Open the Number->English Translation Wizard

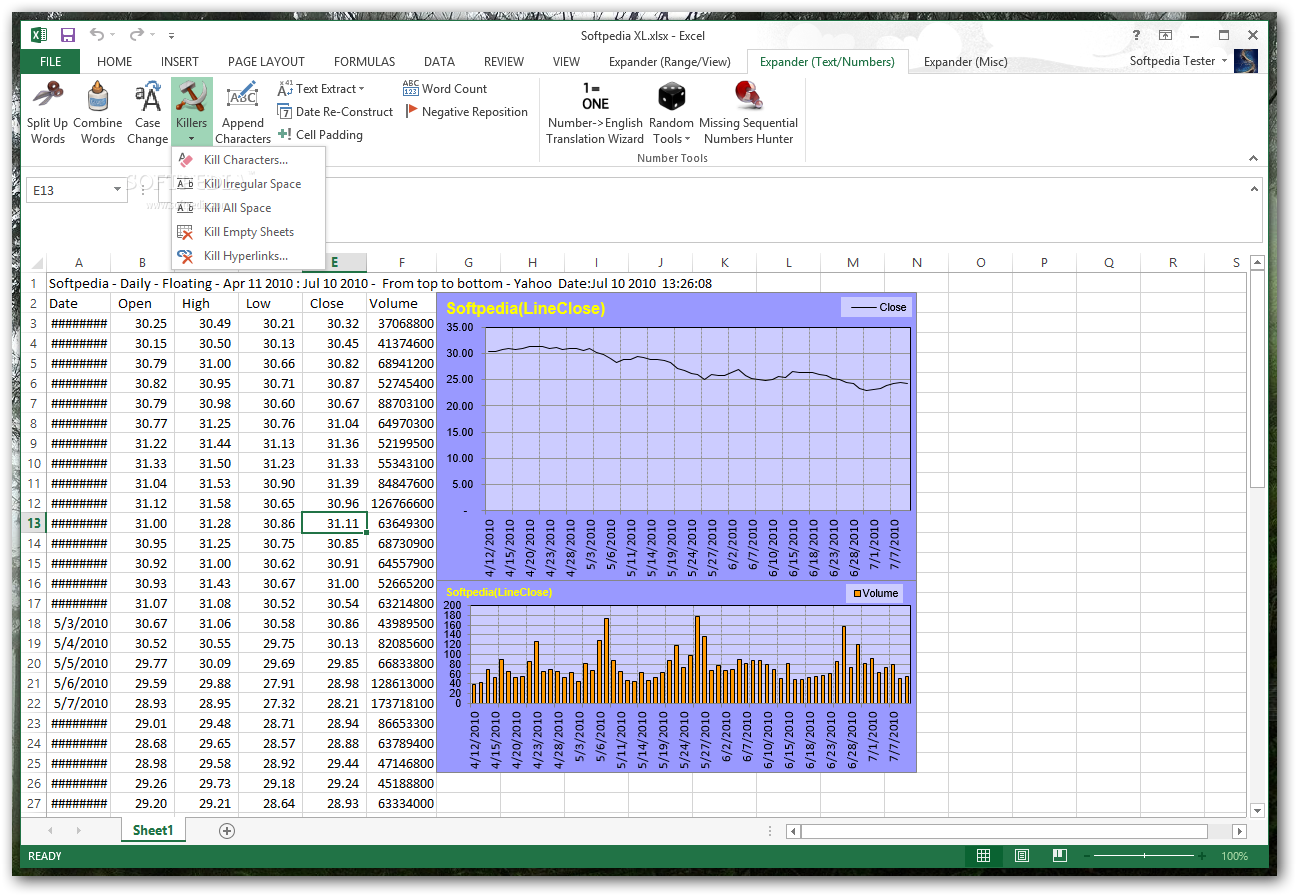[x=595, y=113]
